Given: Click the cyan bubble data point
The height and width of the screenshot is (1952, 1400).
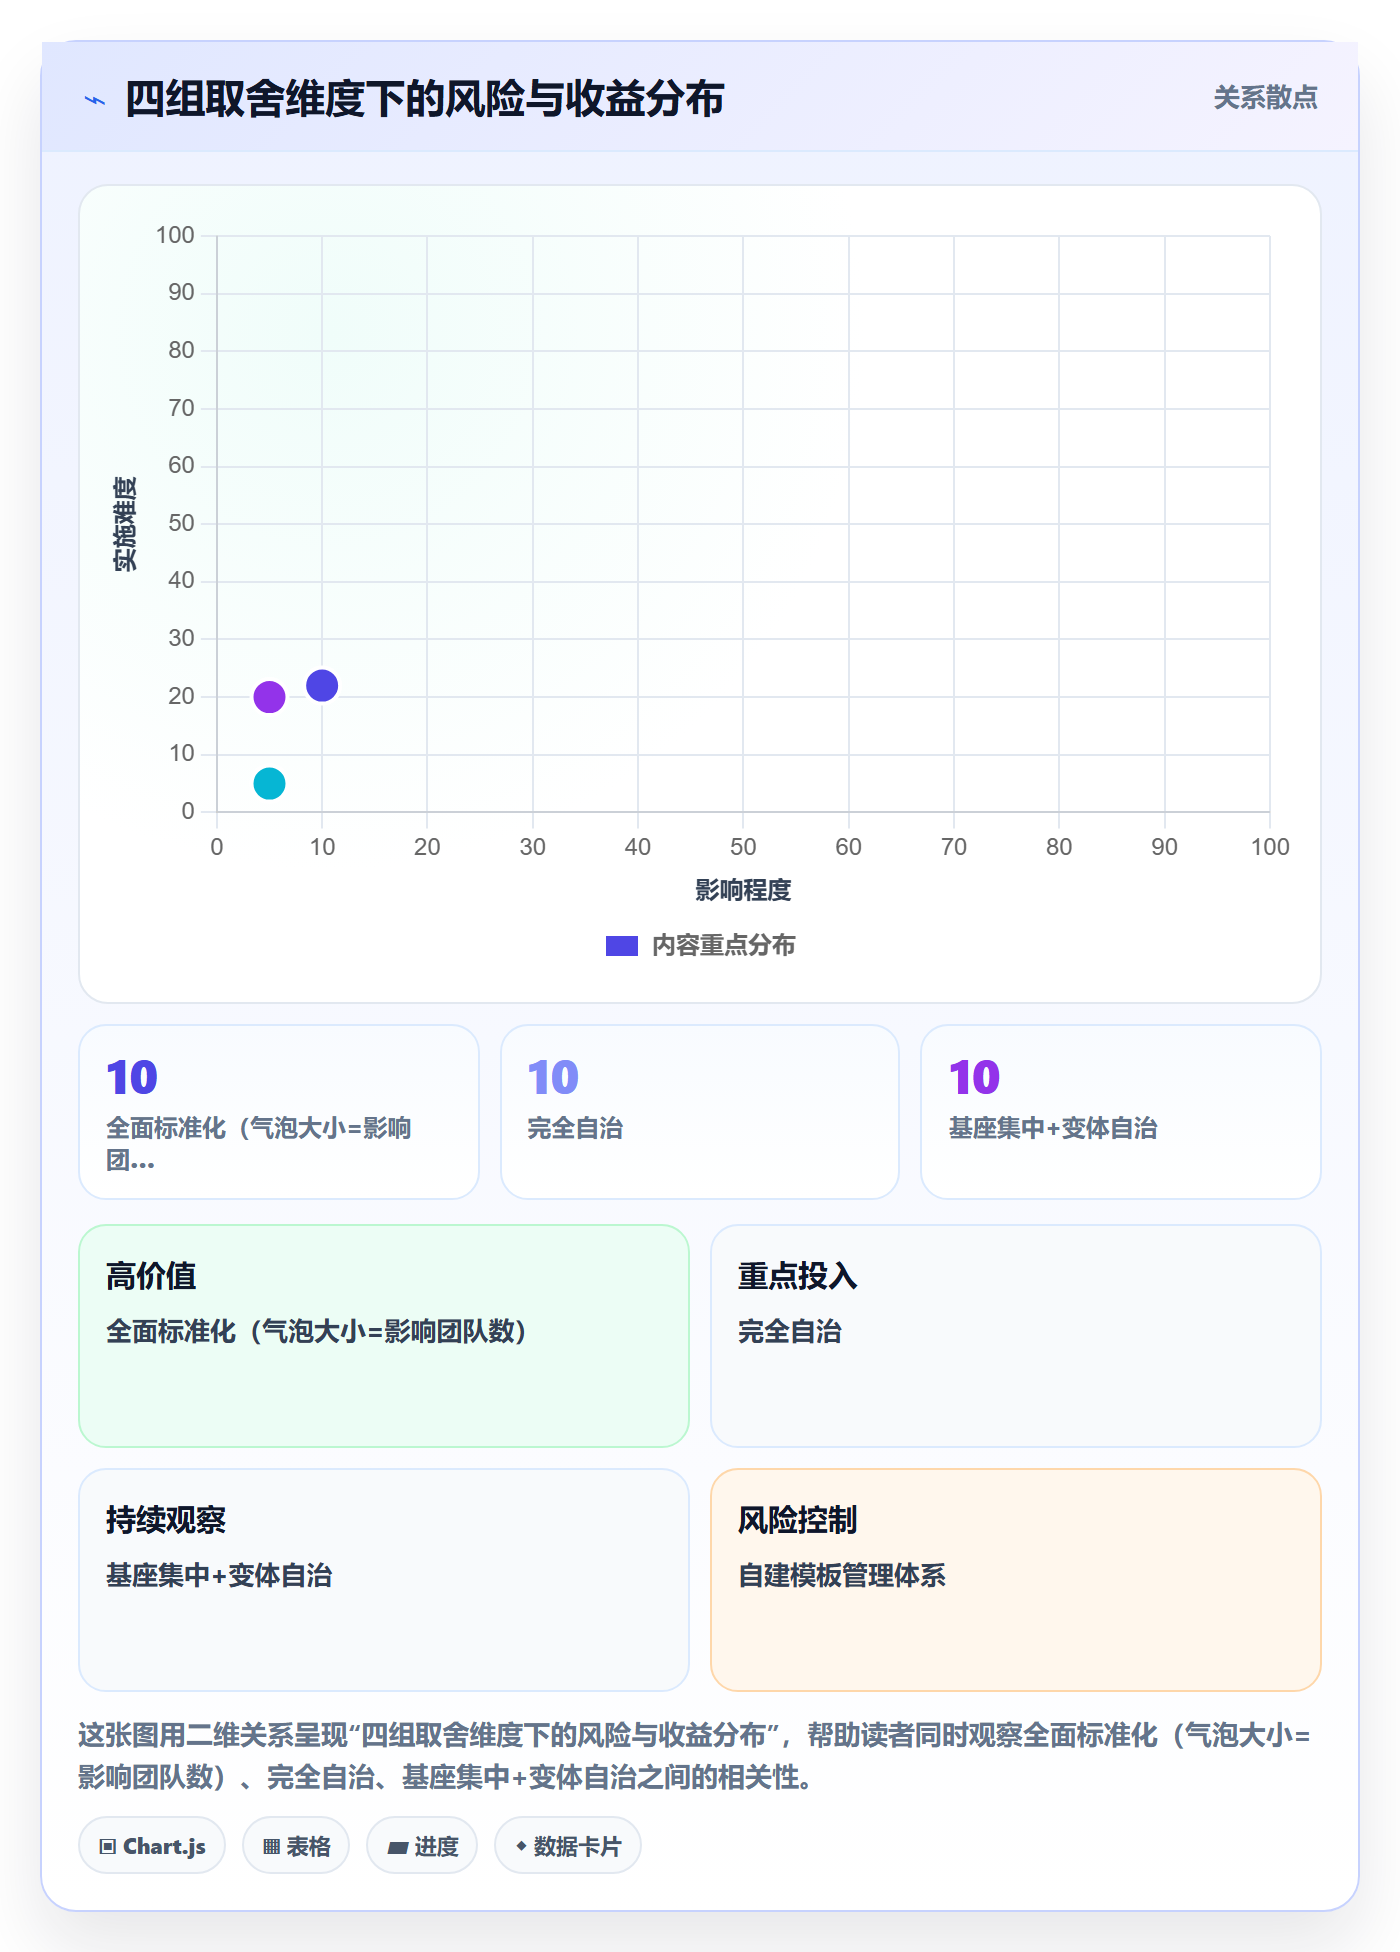Looking at the screenshot, I should click(269, 783).
